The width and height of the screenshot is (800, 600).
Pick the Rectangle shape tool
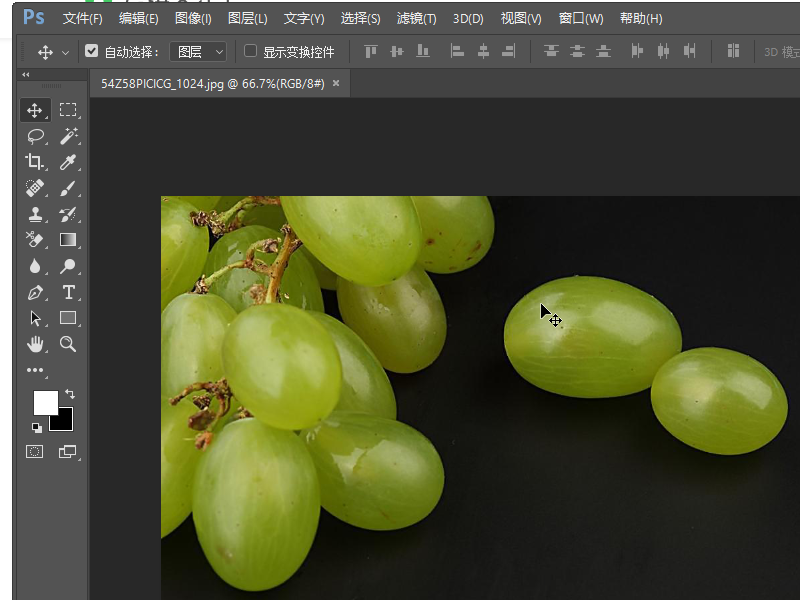coord(68,318)
